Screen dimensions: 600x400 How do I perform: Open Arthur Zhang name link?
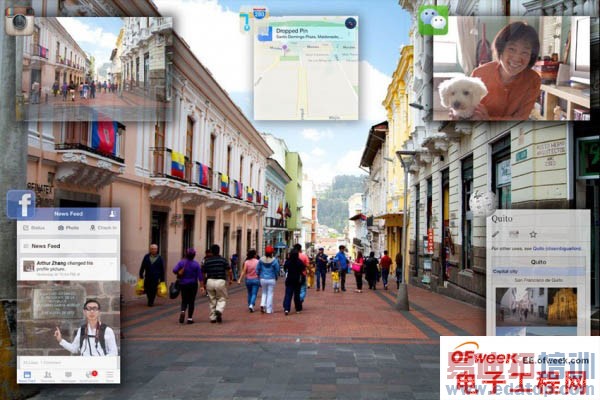click(51, 263)
